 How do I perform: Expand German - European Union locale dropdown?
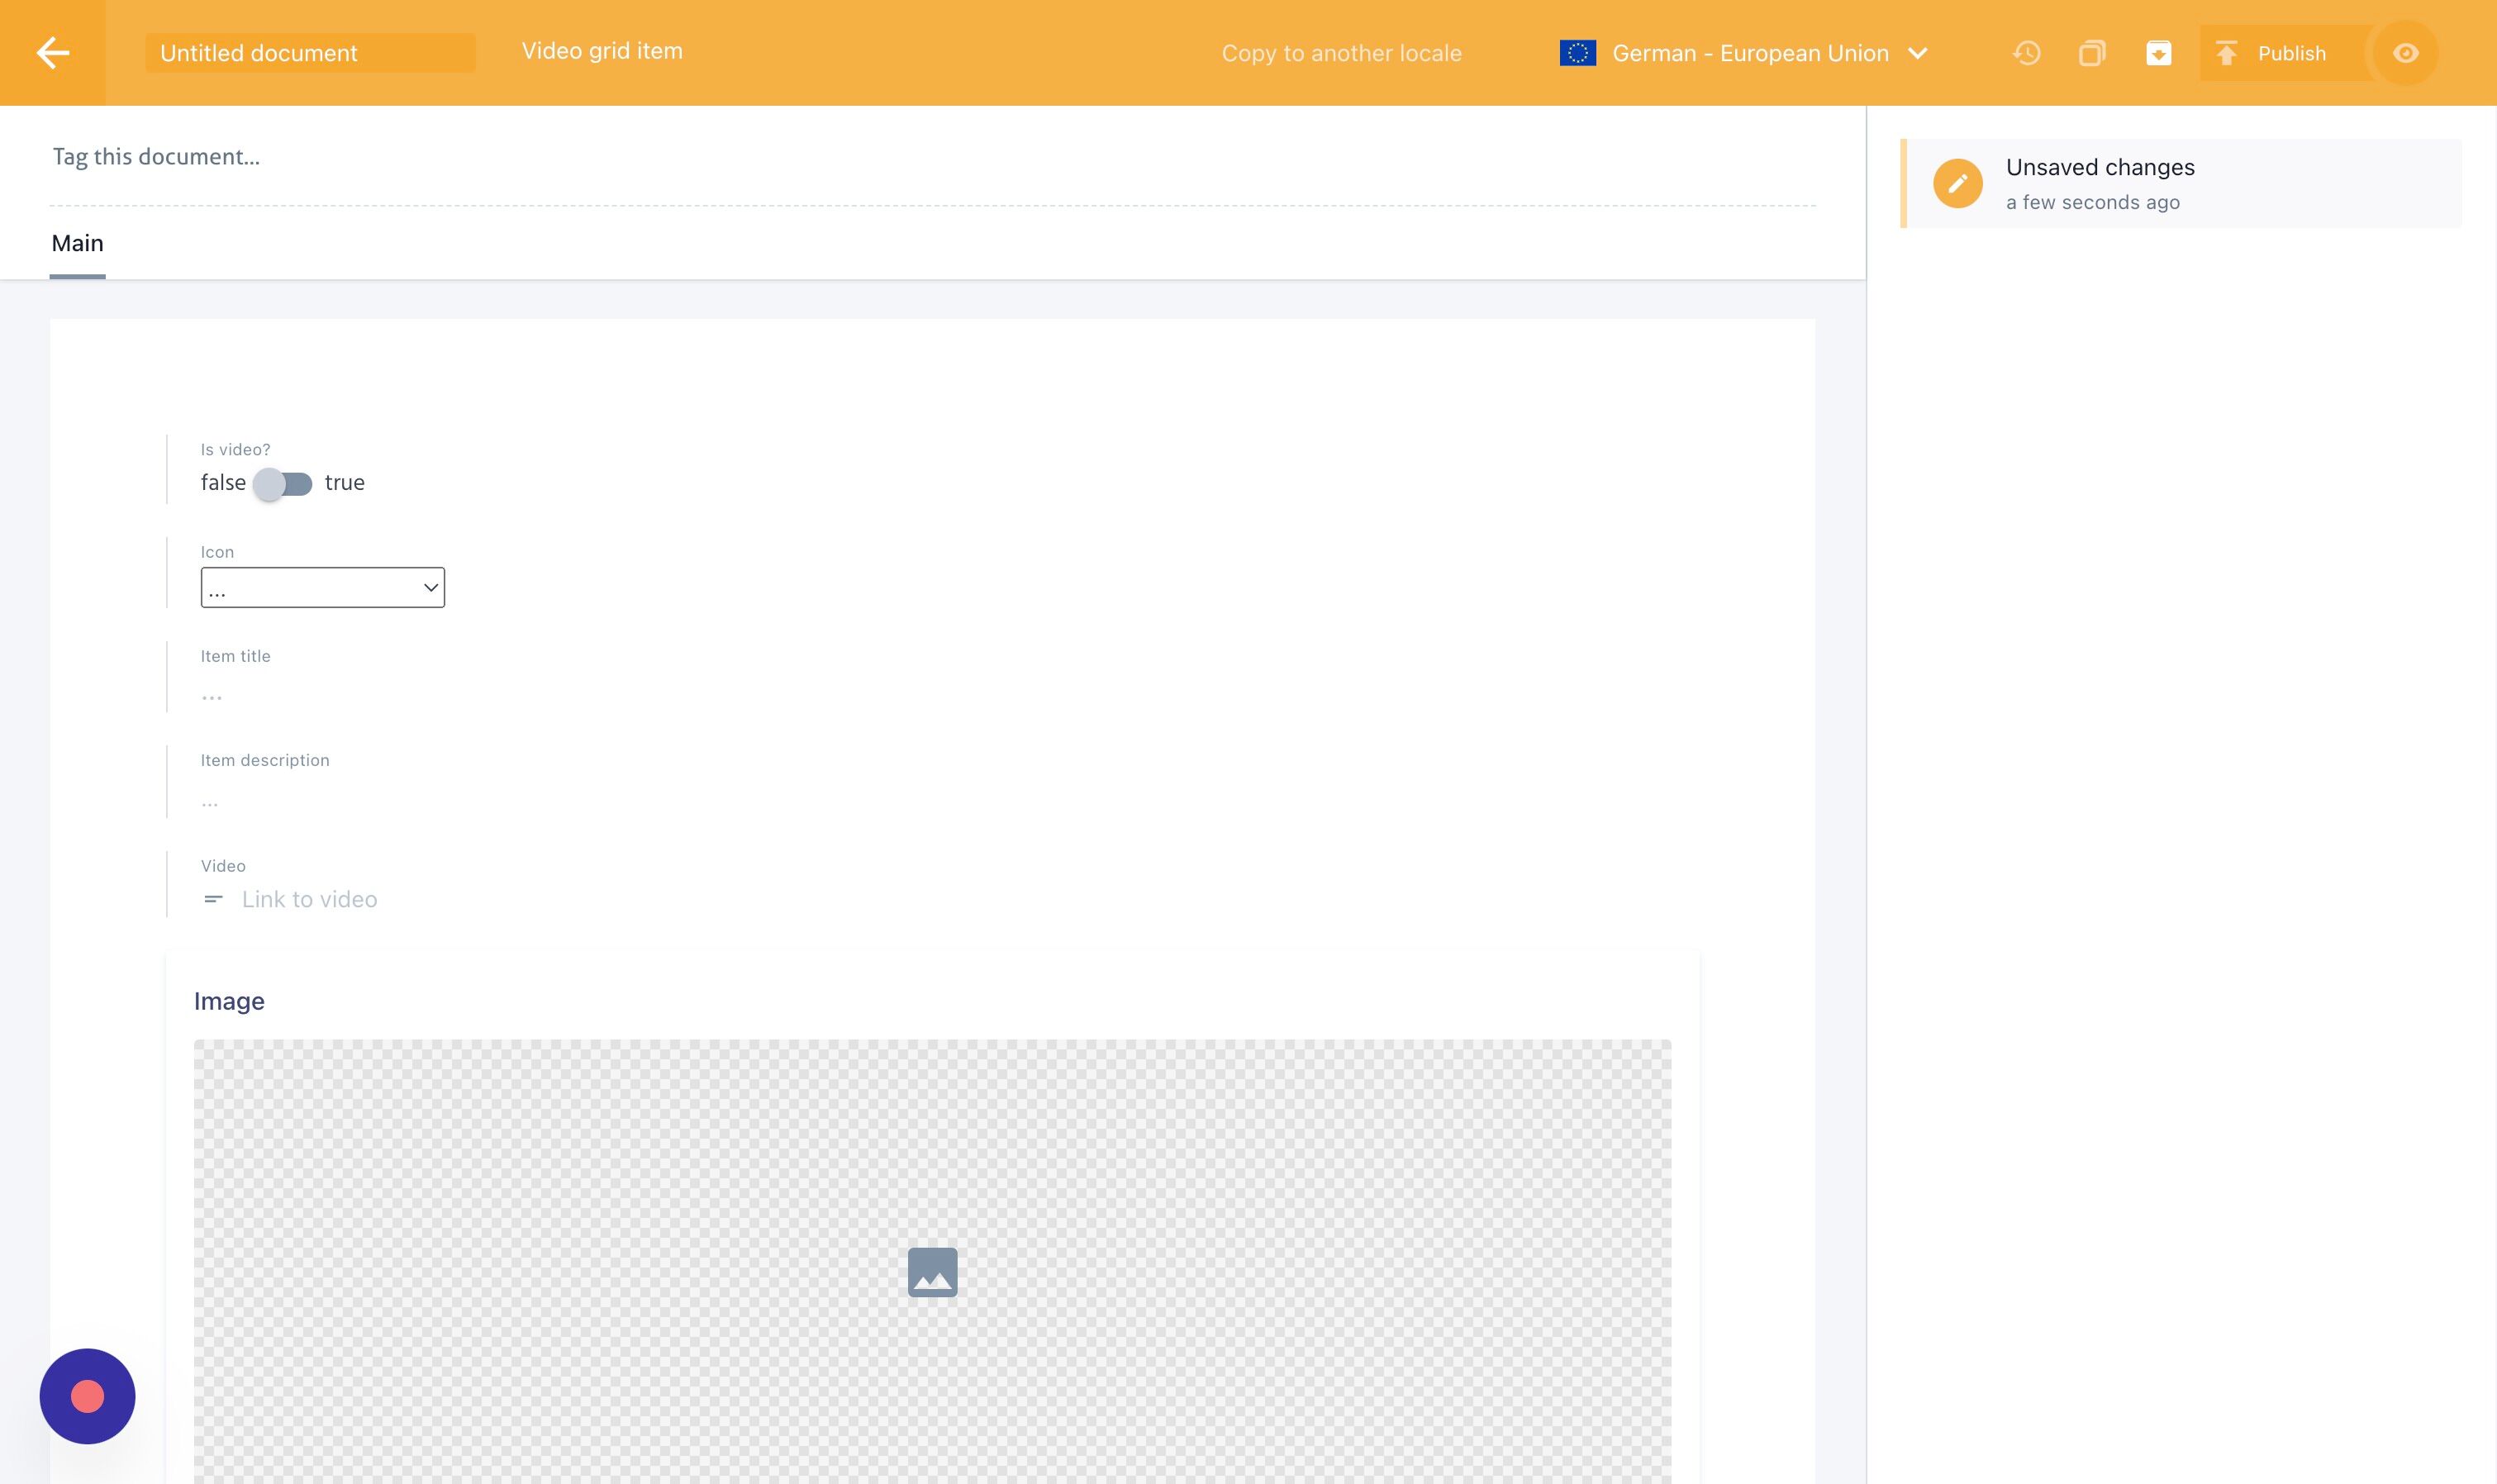tap(1749, 53)
